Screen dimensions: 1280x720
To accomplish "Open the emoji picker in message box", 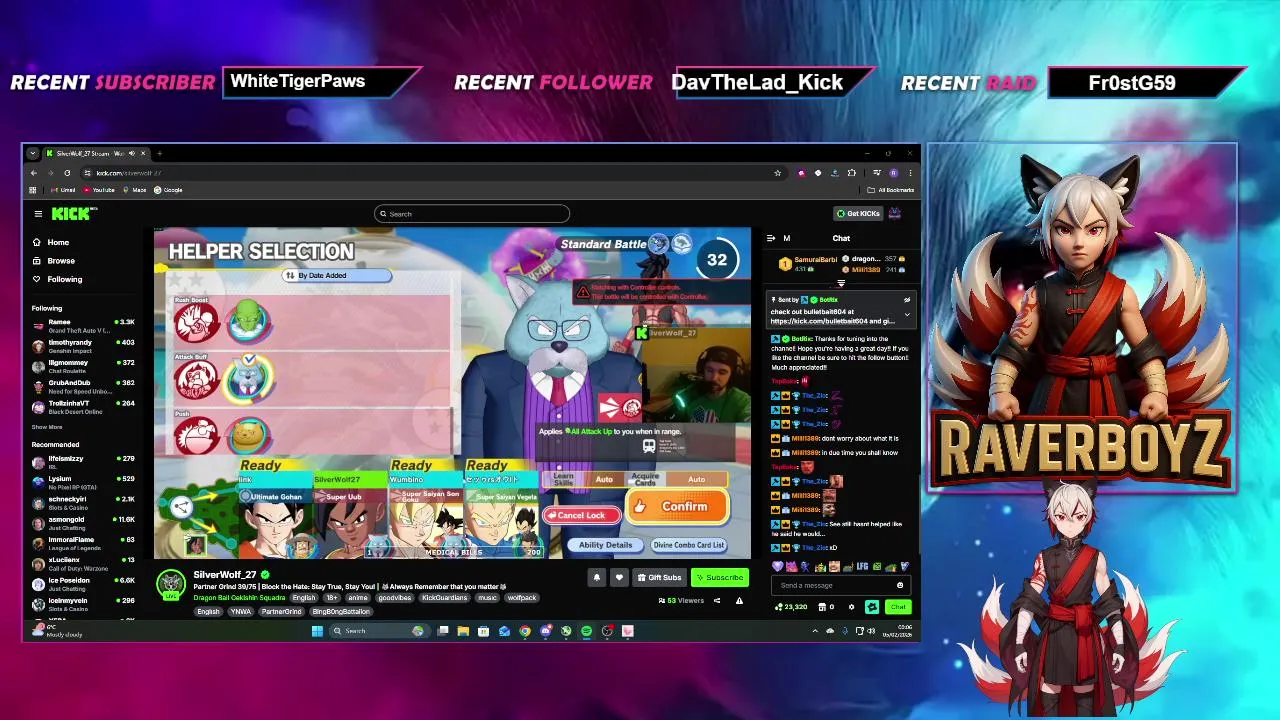I will click(x=900, y=585).
